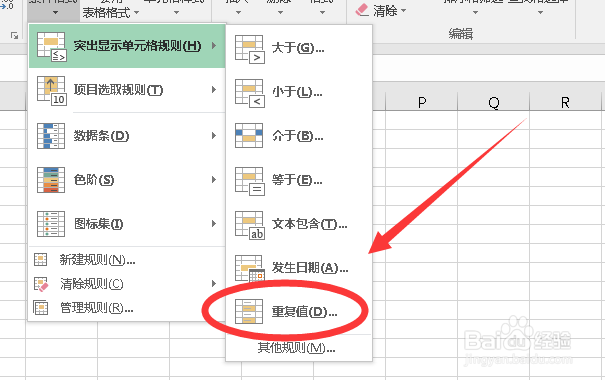Viewport: 605px width, 380px height.
Task: Choose New Rule (新建规则) entry
Action: tap(127, 260)
